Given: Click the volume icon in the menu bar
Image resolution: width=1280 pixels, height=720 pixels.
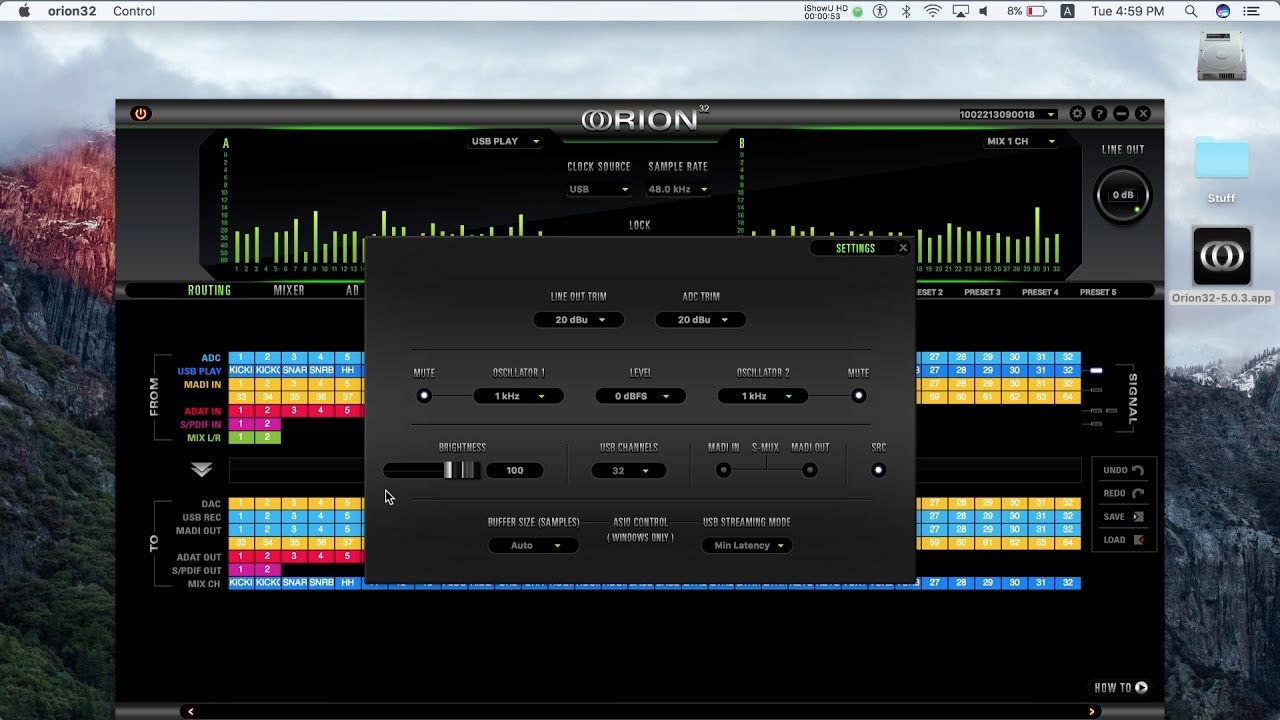Looking at the screenshot, I should (984, 11).
